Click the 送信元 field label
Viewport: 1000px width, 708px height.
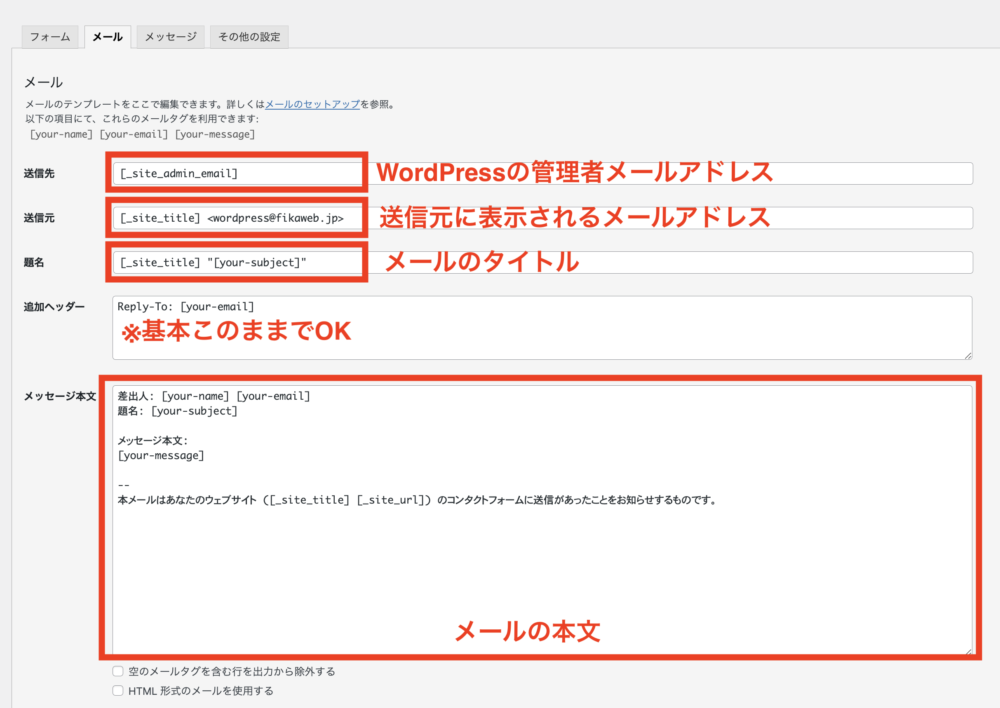click(39, 218)
